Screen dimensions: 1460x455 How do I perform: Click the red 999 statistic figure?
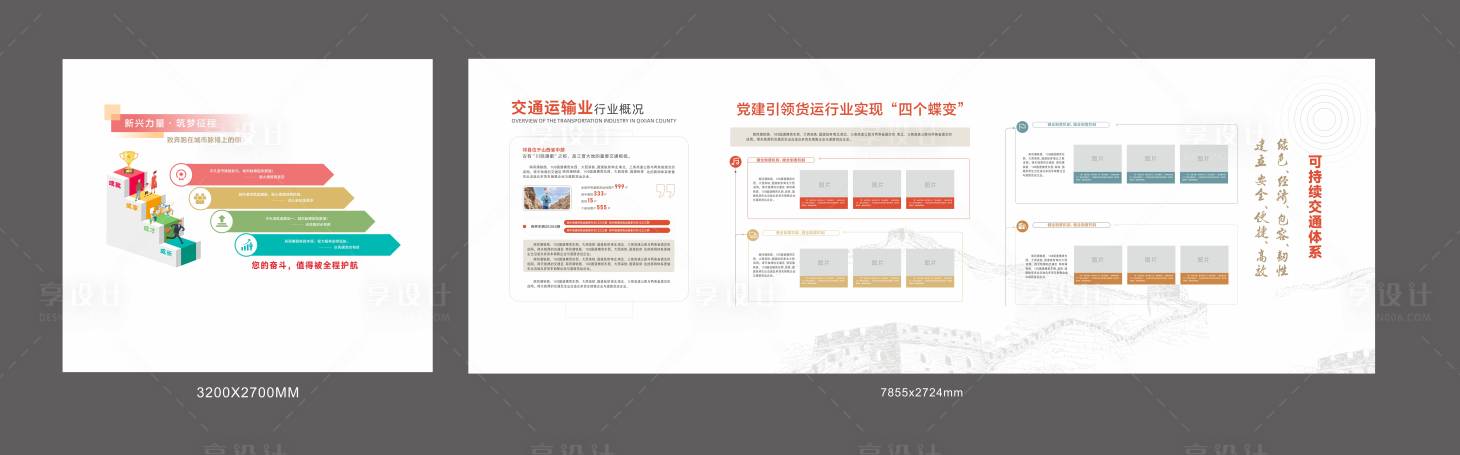point(619,186)
